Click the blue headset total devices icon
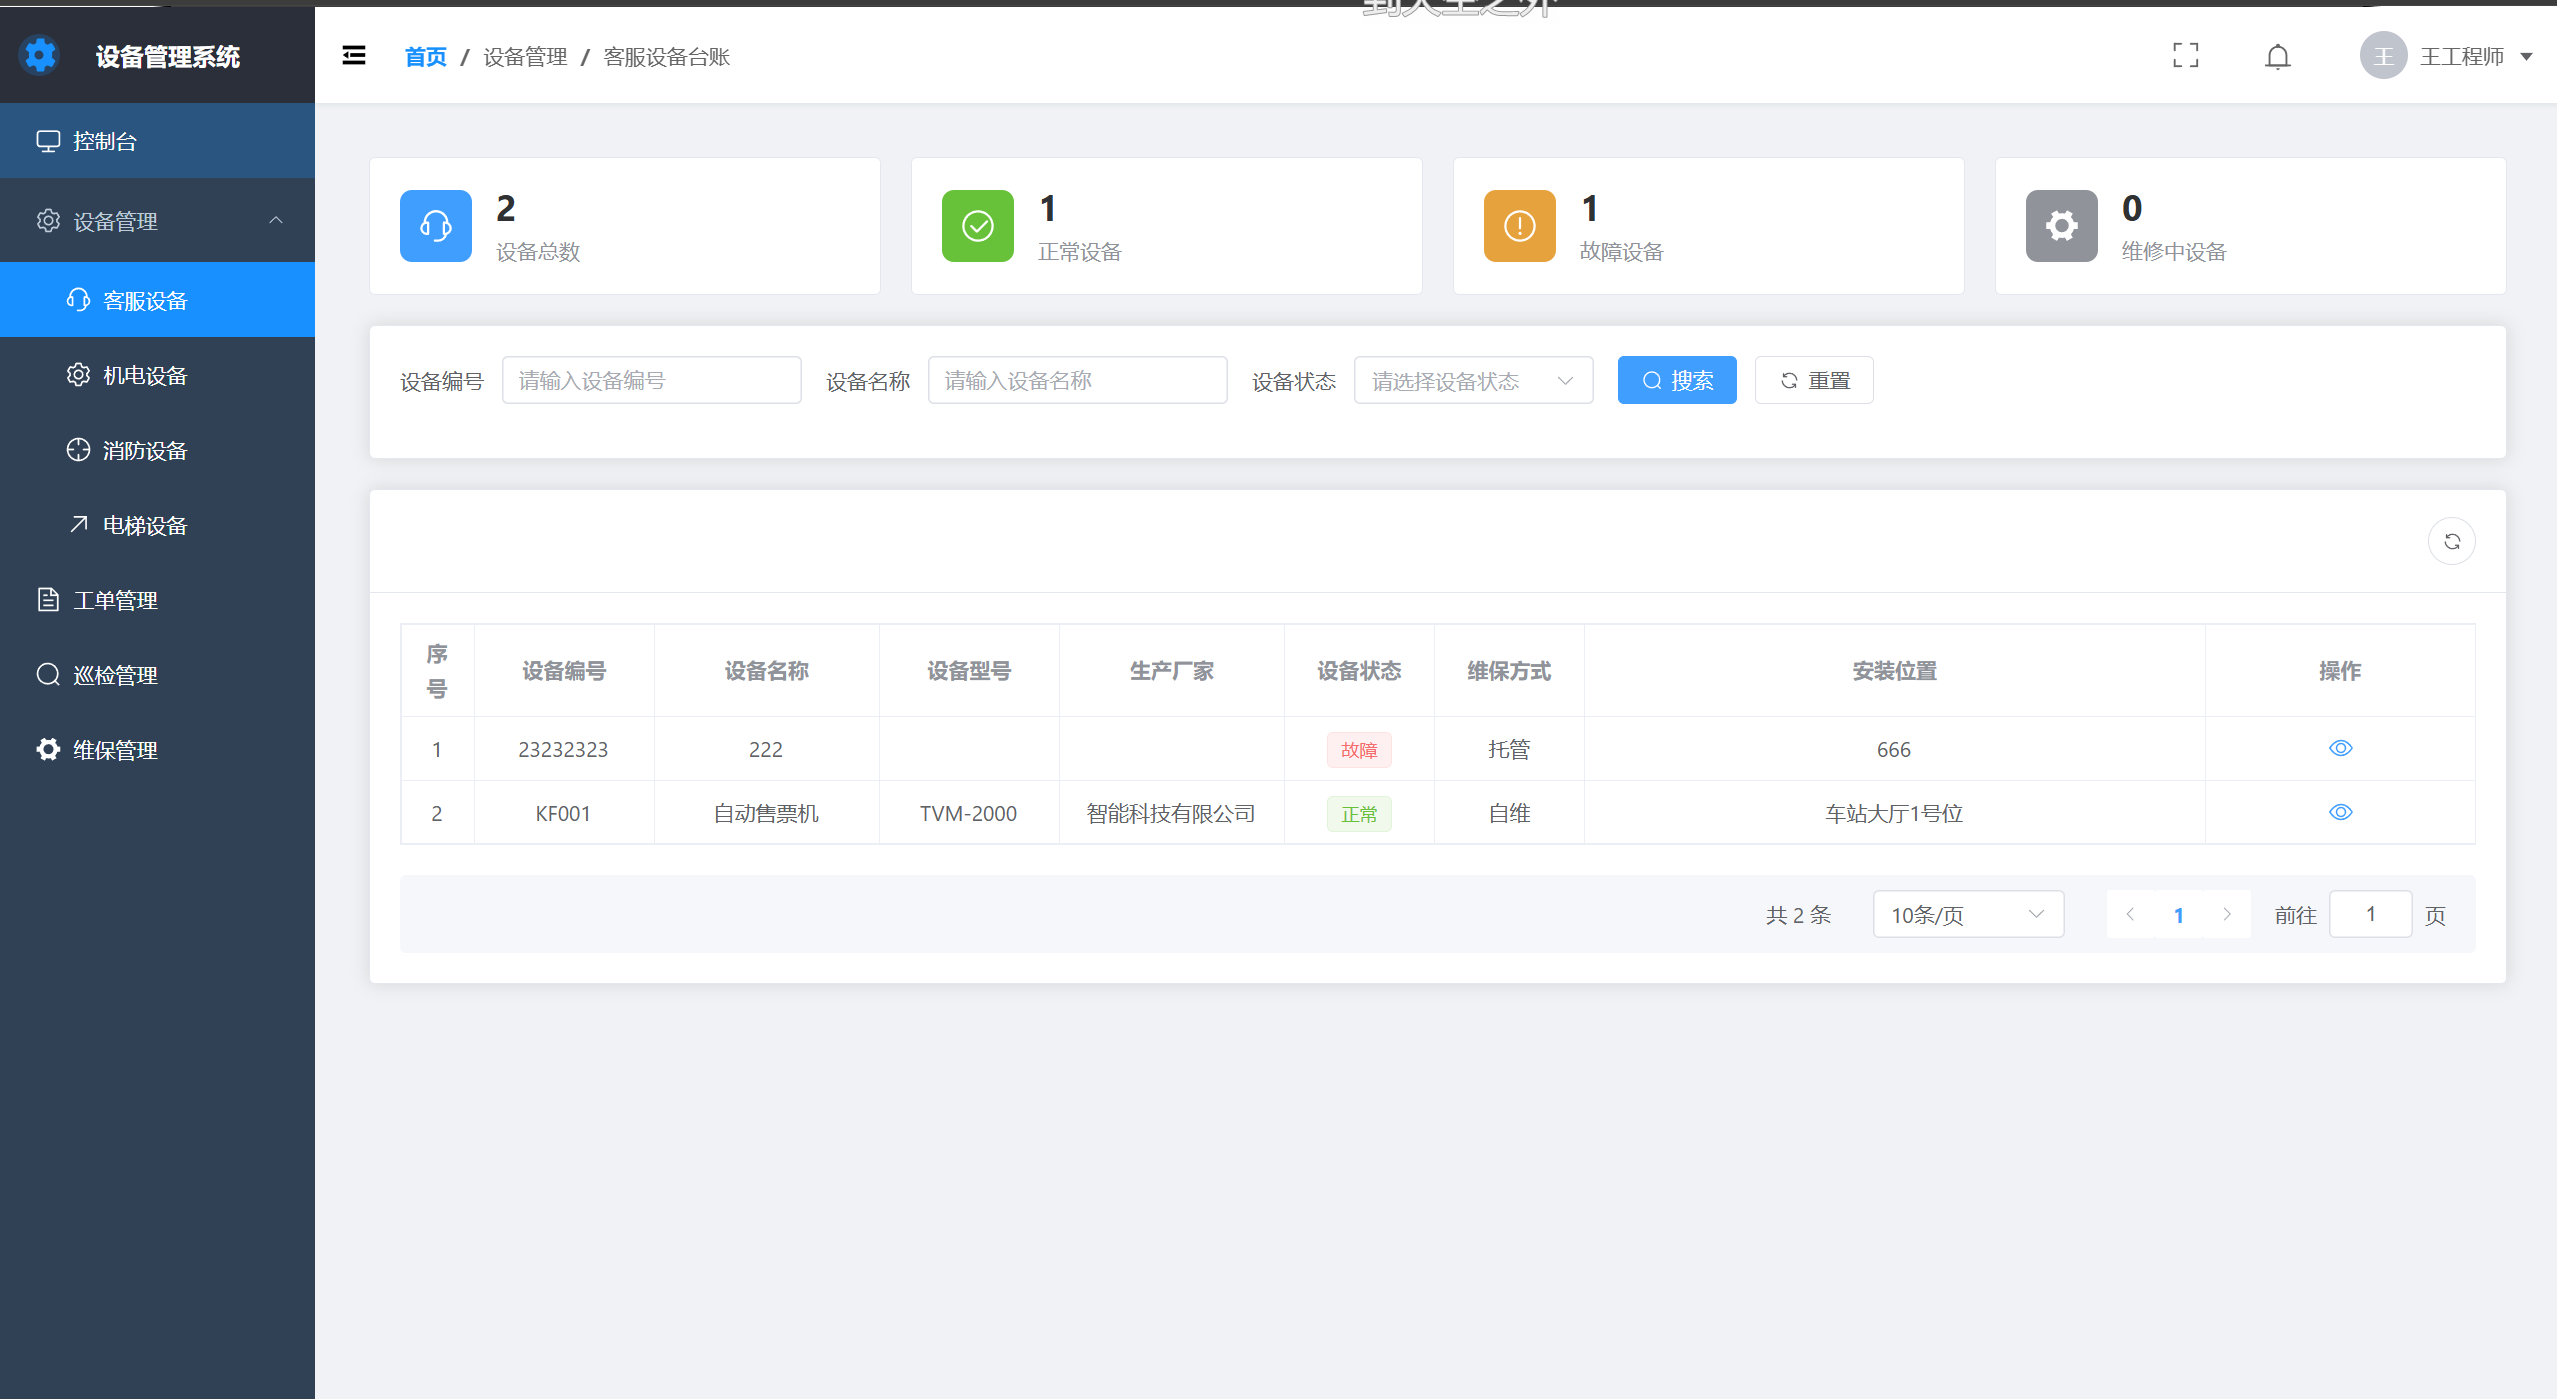2557x1399 pixels. [x=435, y=226]
